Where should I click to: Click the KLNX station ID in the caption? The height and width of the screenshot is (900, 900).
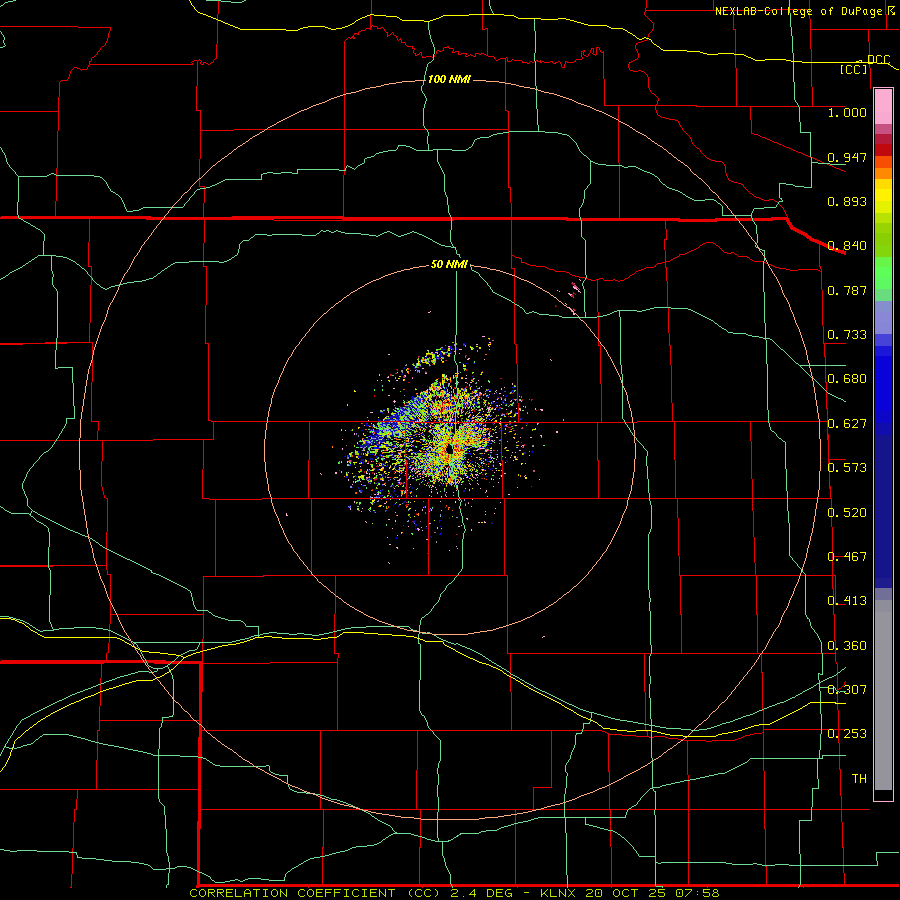click(x=560, y=893)
